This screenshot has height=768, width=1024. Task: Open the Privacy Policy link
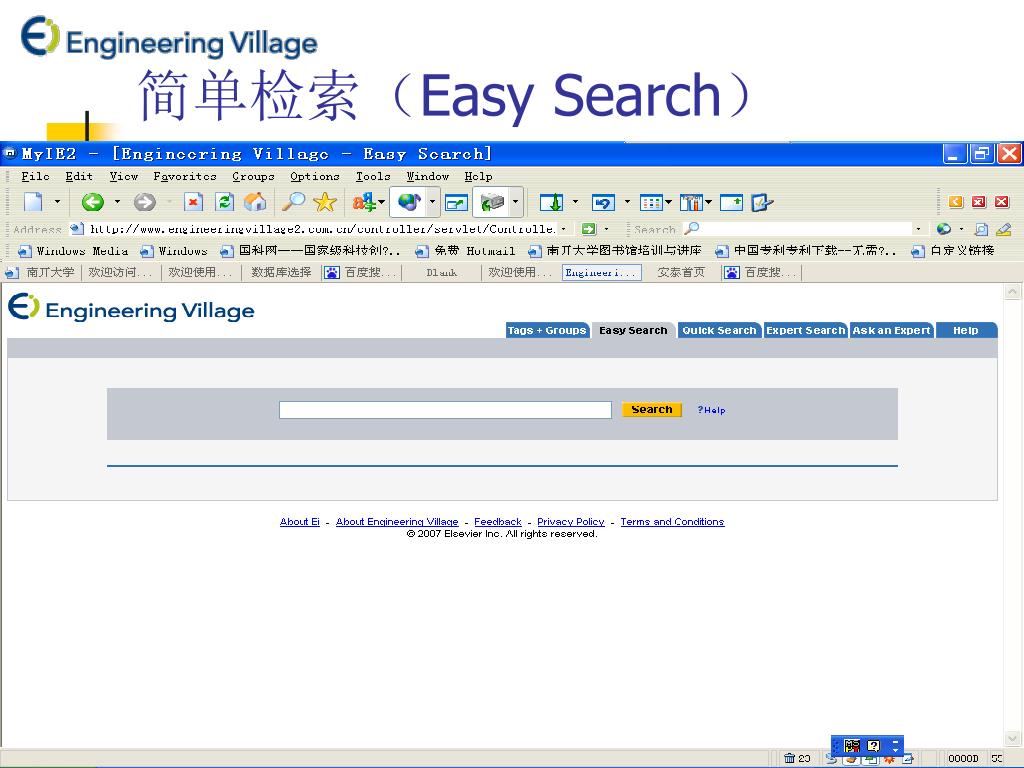(571, 522)
